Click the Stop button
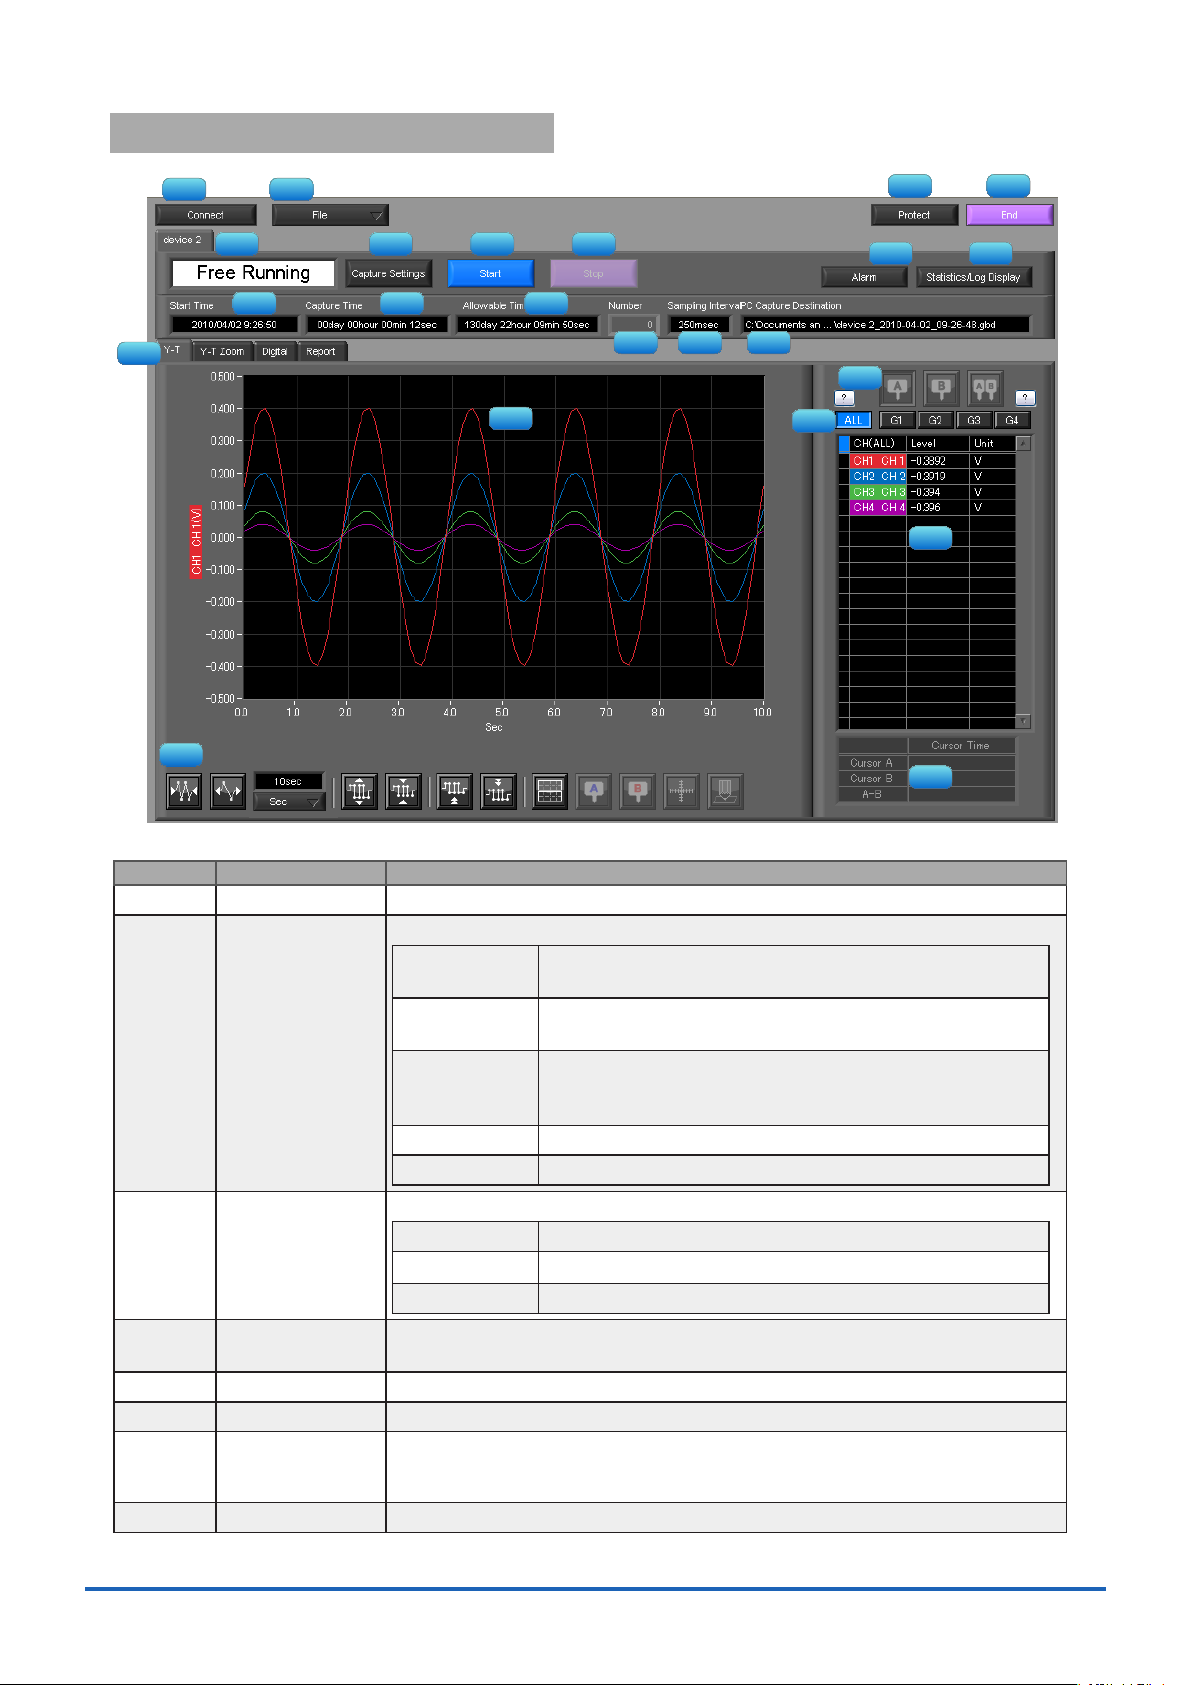The width and height of the screenshot is (1192, 1685). (x=593, y=273)
